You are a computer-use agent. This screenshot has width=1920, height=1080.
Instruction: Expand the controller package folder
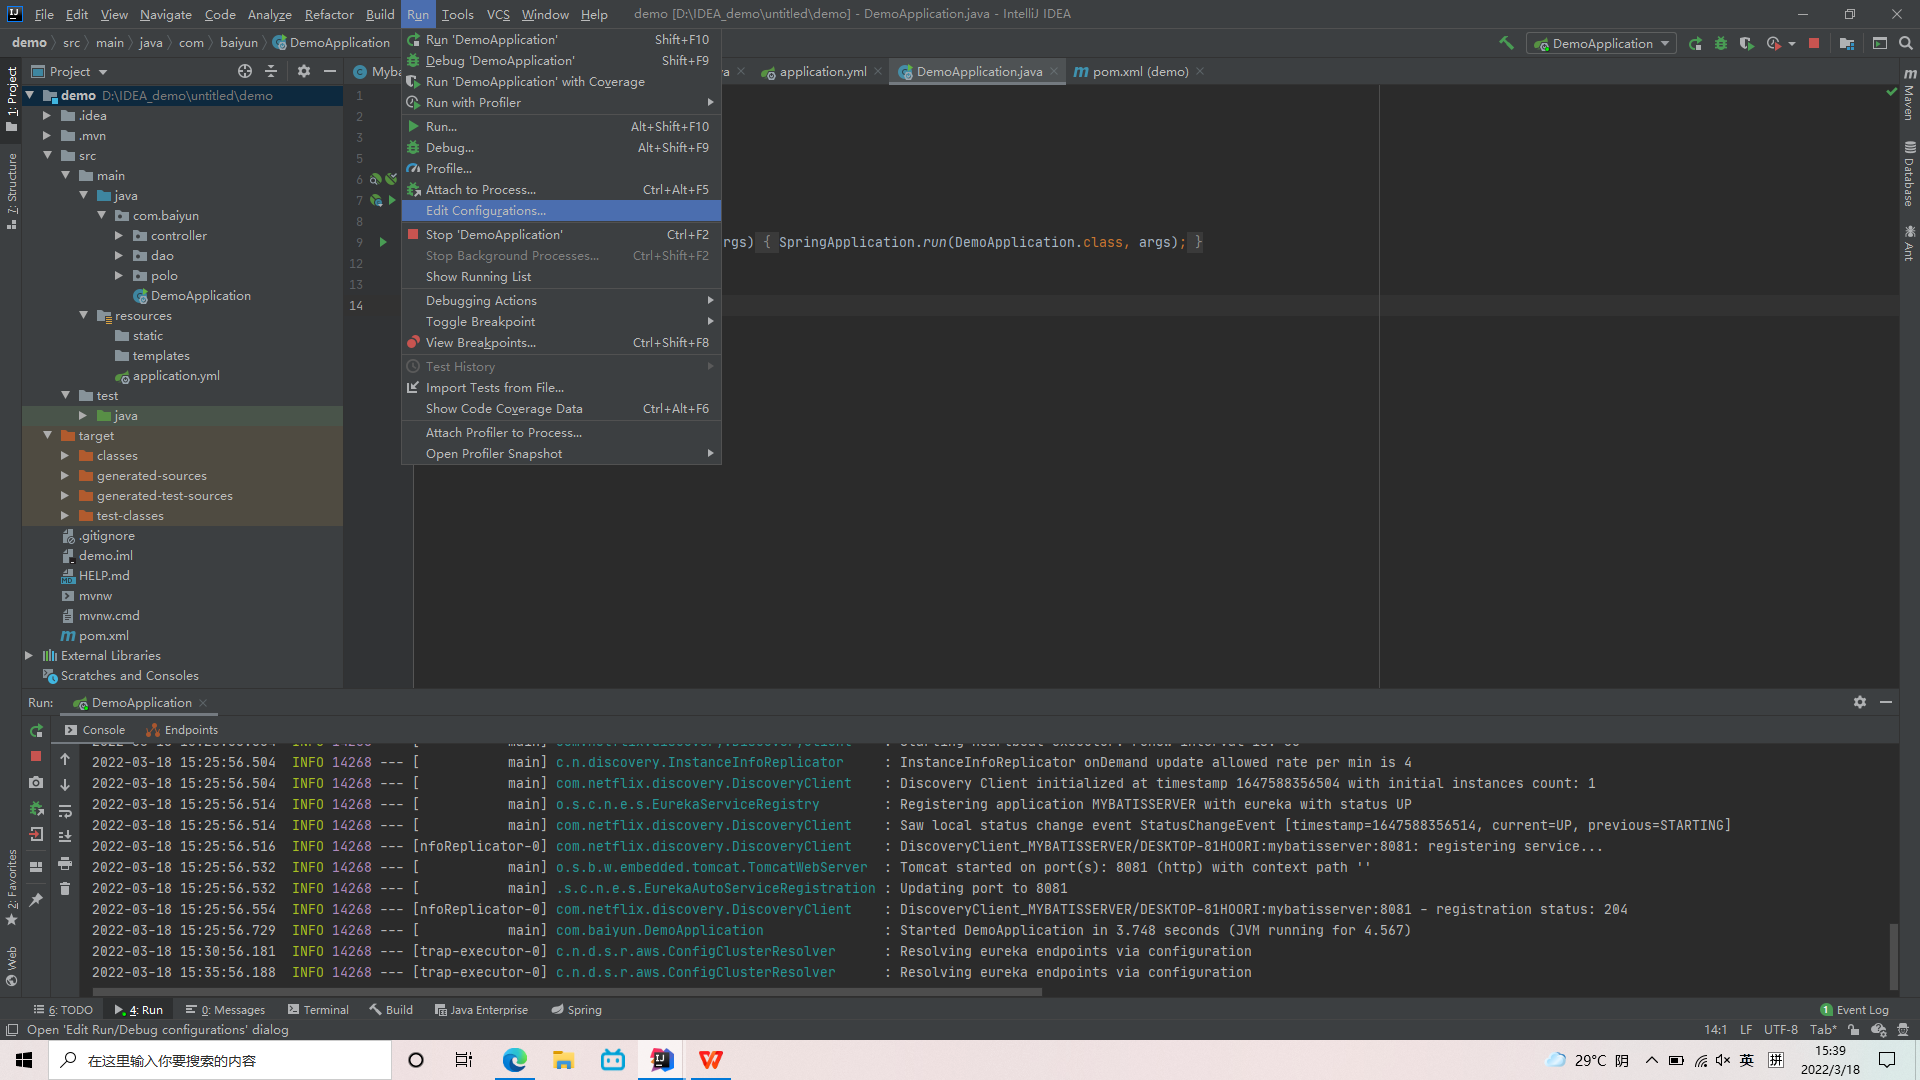119,236
